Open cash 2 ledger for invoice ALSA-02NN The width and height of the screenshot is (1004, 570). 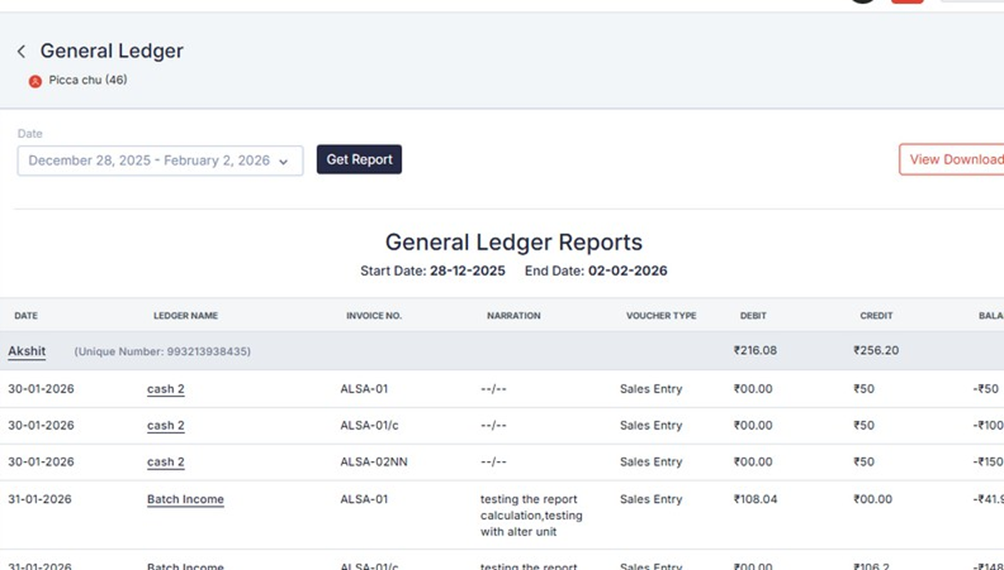tap(166, 462)
